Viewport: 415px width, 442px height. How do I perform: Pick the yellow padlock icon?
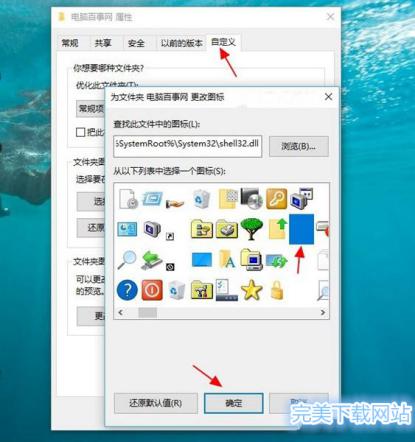click(277, 290)
